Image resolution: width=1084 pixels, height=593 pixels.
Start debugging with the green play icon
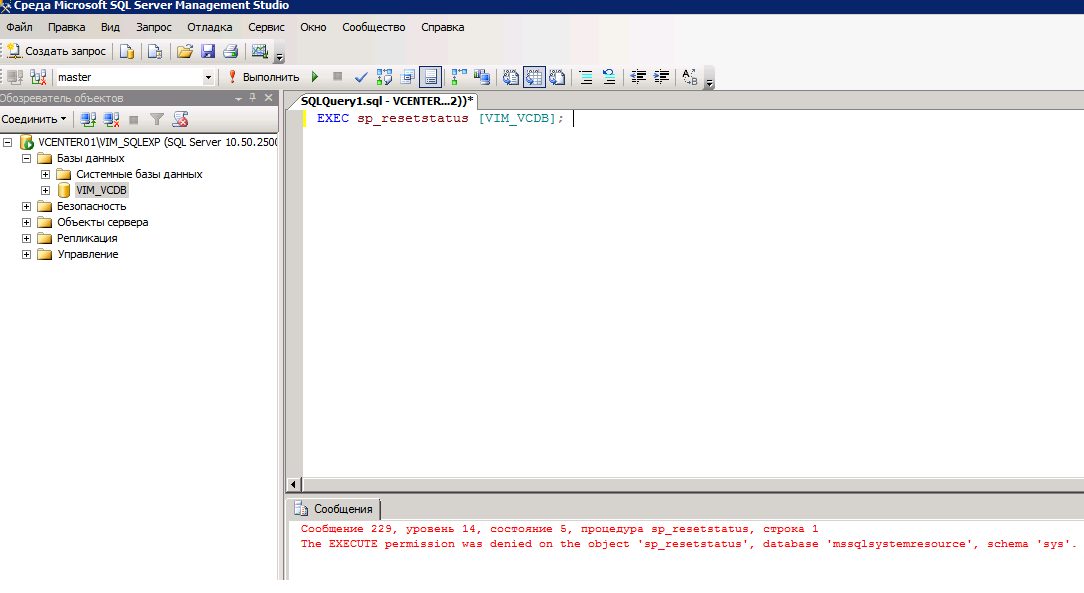pyautogui.click(x=315, y=77)
